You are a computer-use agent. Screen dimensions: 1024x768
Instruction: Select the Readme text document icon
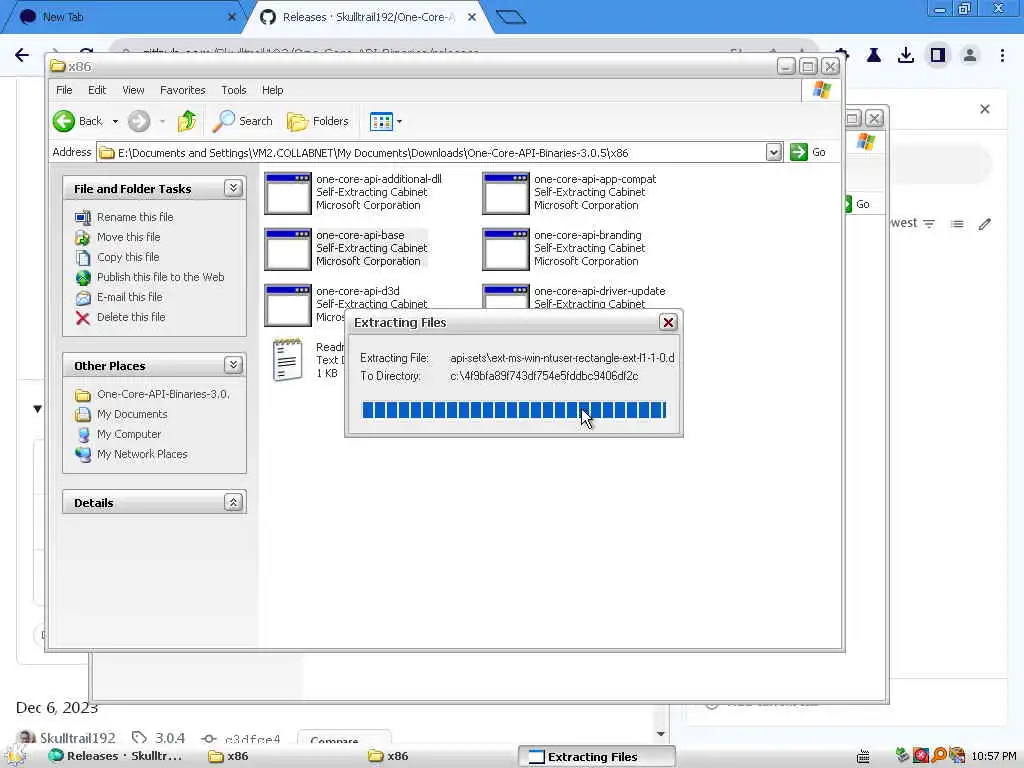click(287, 359)
